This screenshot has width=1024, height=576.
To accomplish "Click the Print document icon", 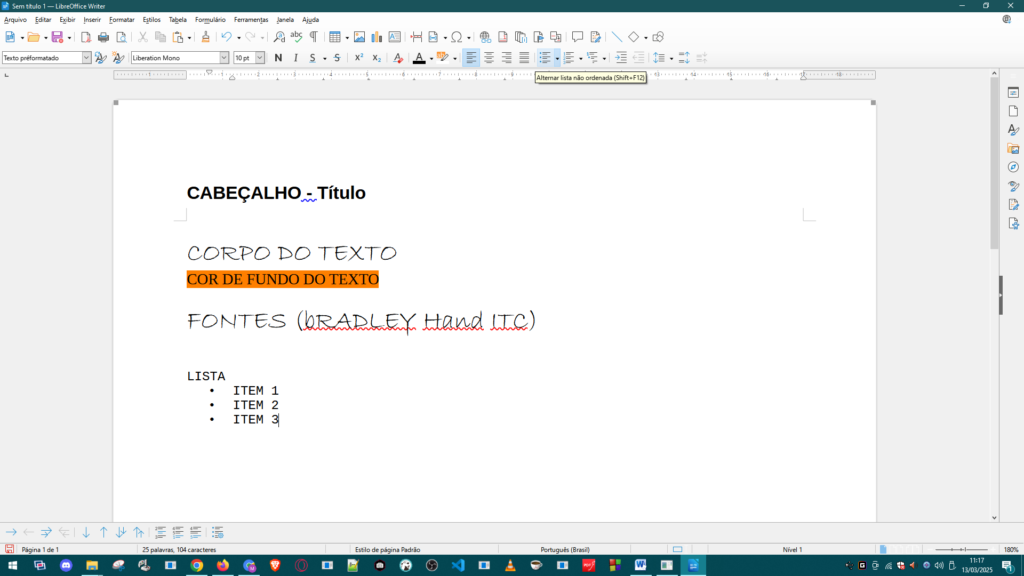I will point(103,37).
